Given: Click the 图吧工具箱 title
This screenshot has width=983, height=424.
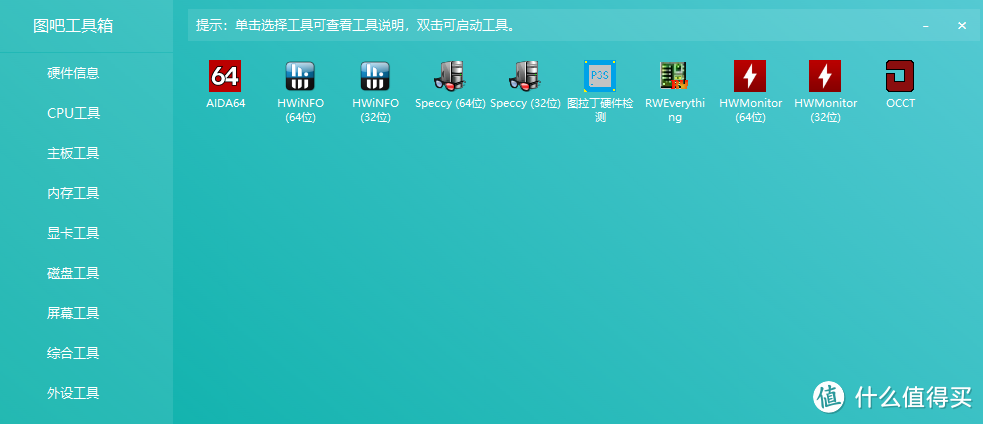Looking at the screenshot, I should [x=73, y=26].
